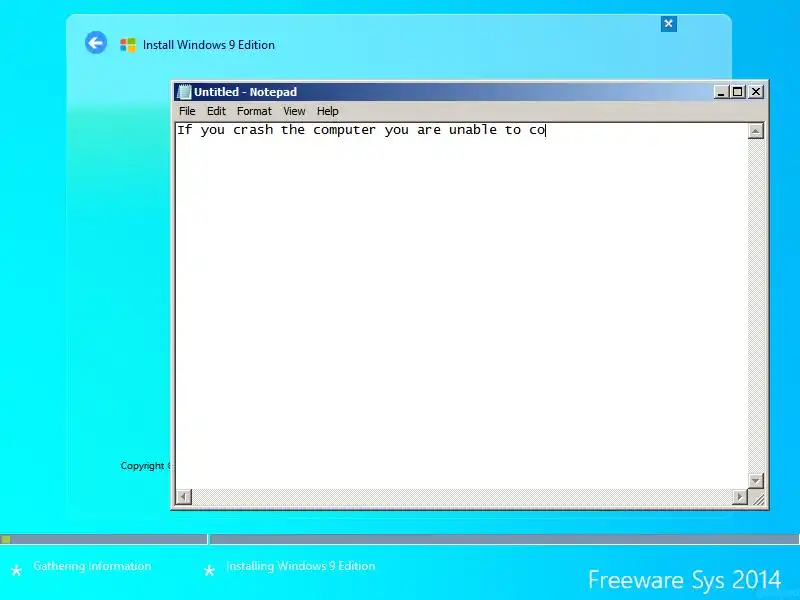Click the typed line "If you crash the computer"
The image size is (800, 600).
pos(361,130)
